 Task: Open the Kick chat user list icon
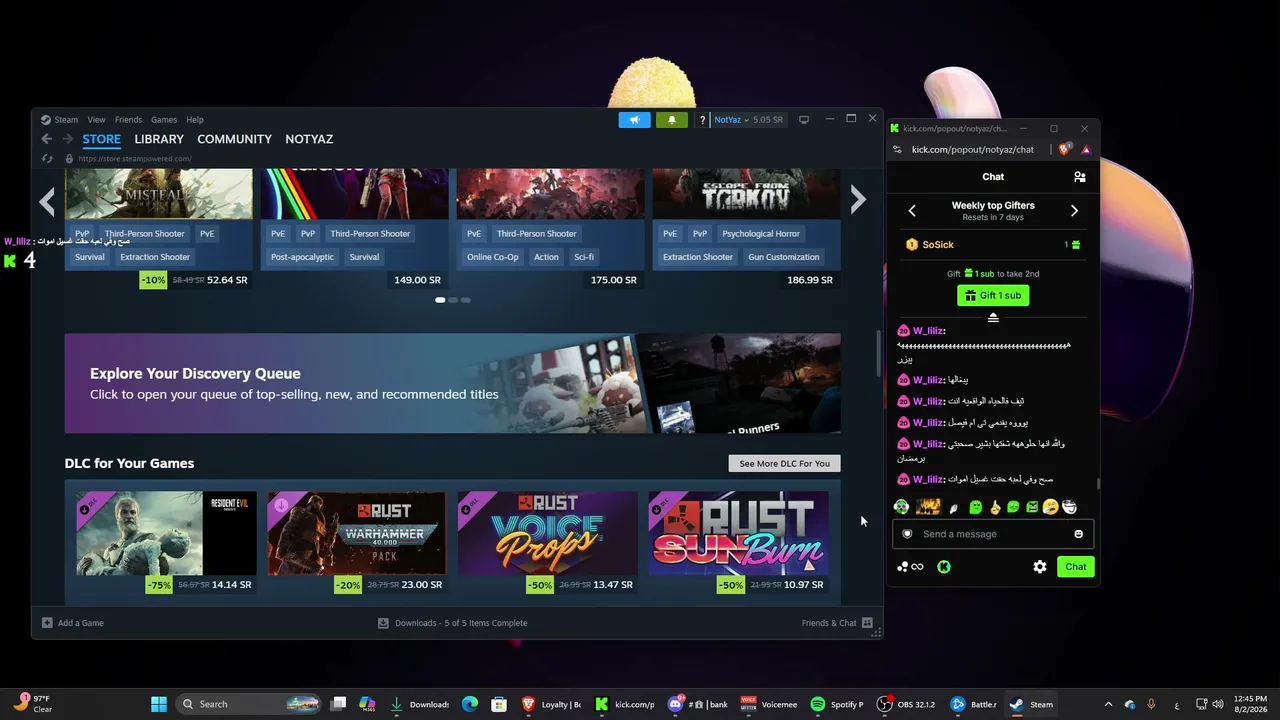(x=1080, y=177)
